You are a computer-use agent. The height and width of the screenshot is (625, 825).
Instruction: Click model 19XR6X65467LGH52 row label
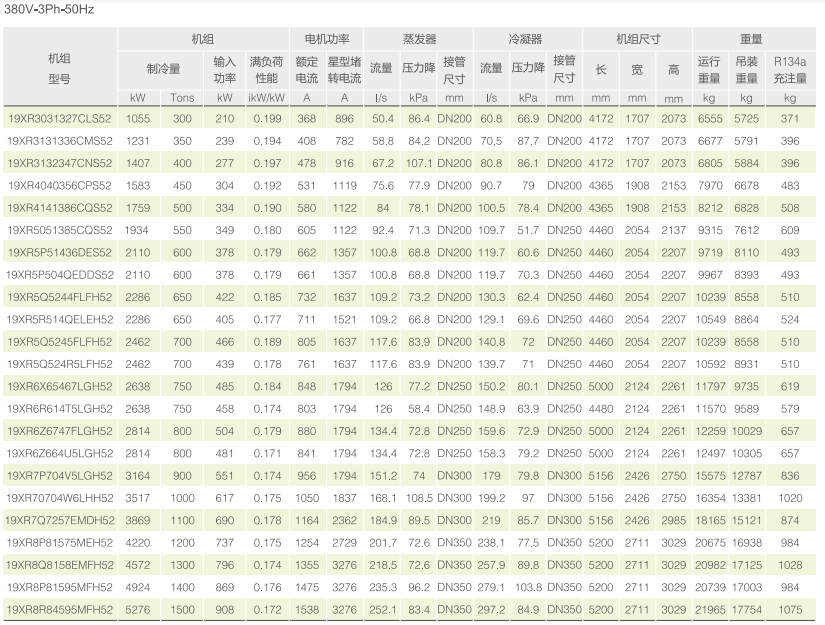click(60, 385)
